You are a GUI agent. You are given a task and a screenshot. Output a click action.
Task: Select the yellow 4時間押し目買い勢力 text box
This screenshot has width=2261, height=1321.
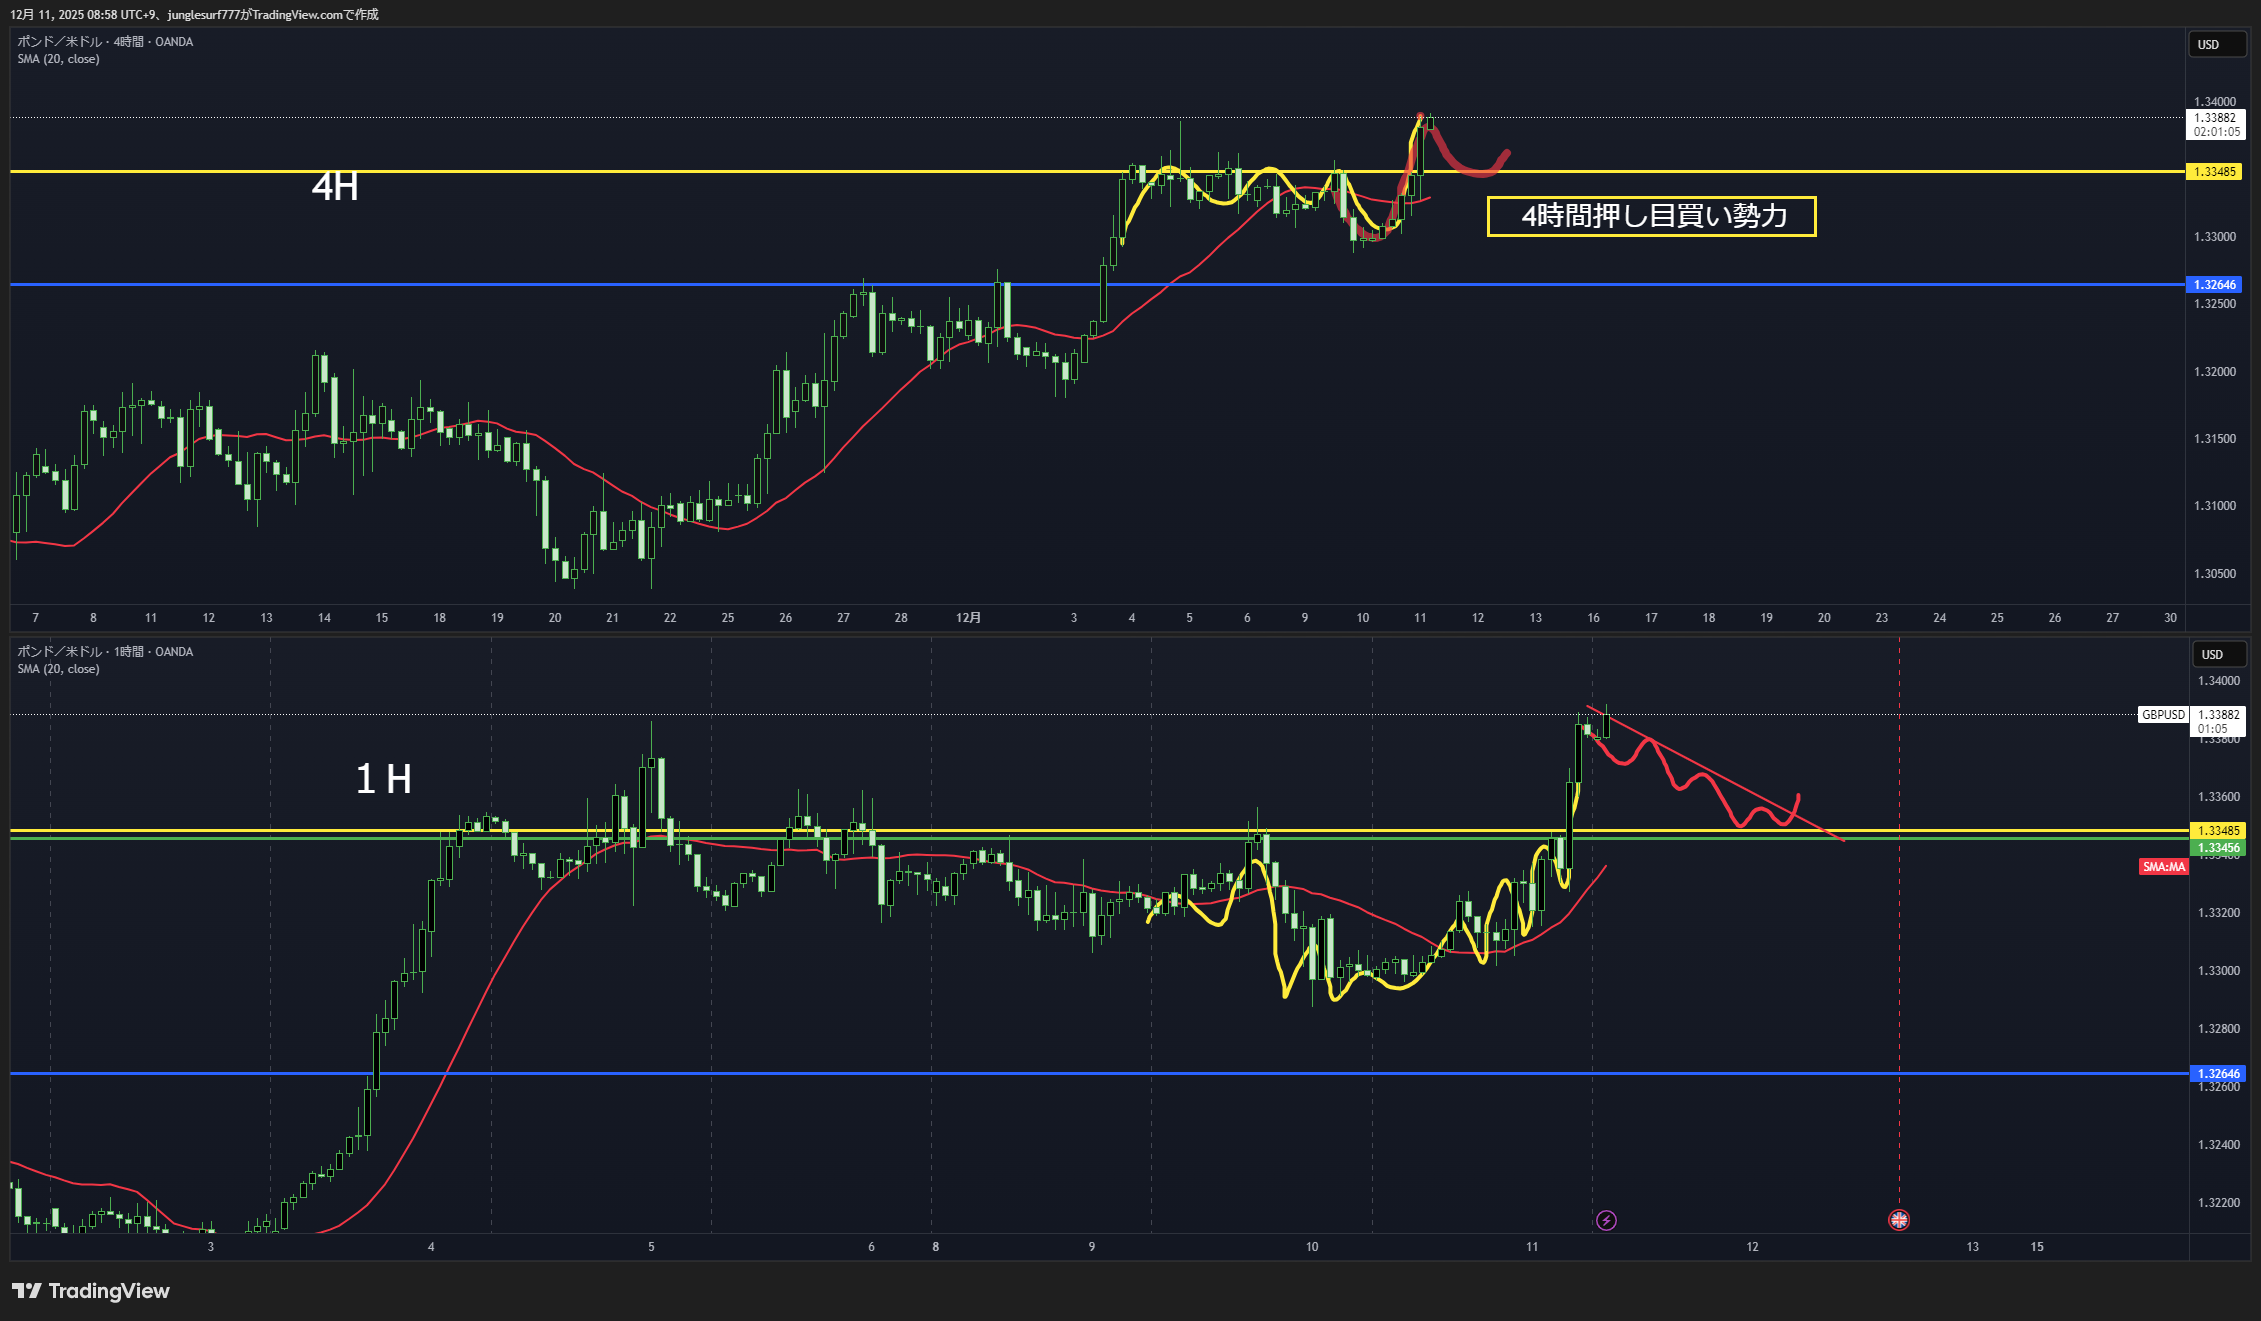tap(1651, 216)
